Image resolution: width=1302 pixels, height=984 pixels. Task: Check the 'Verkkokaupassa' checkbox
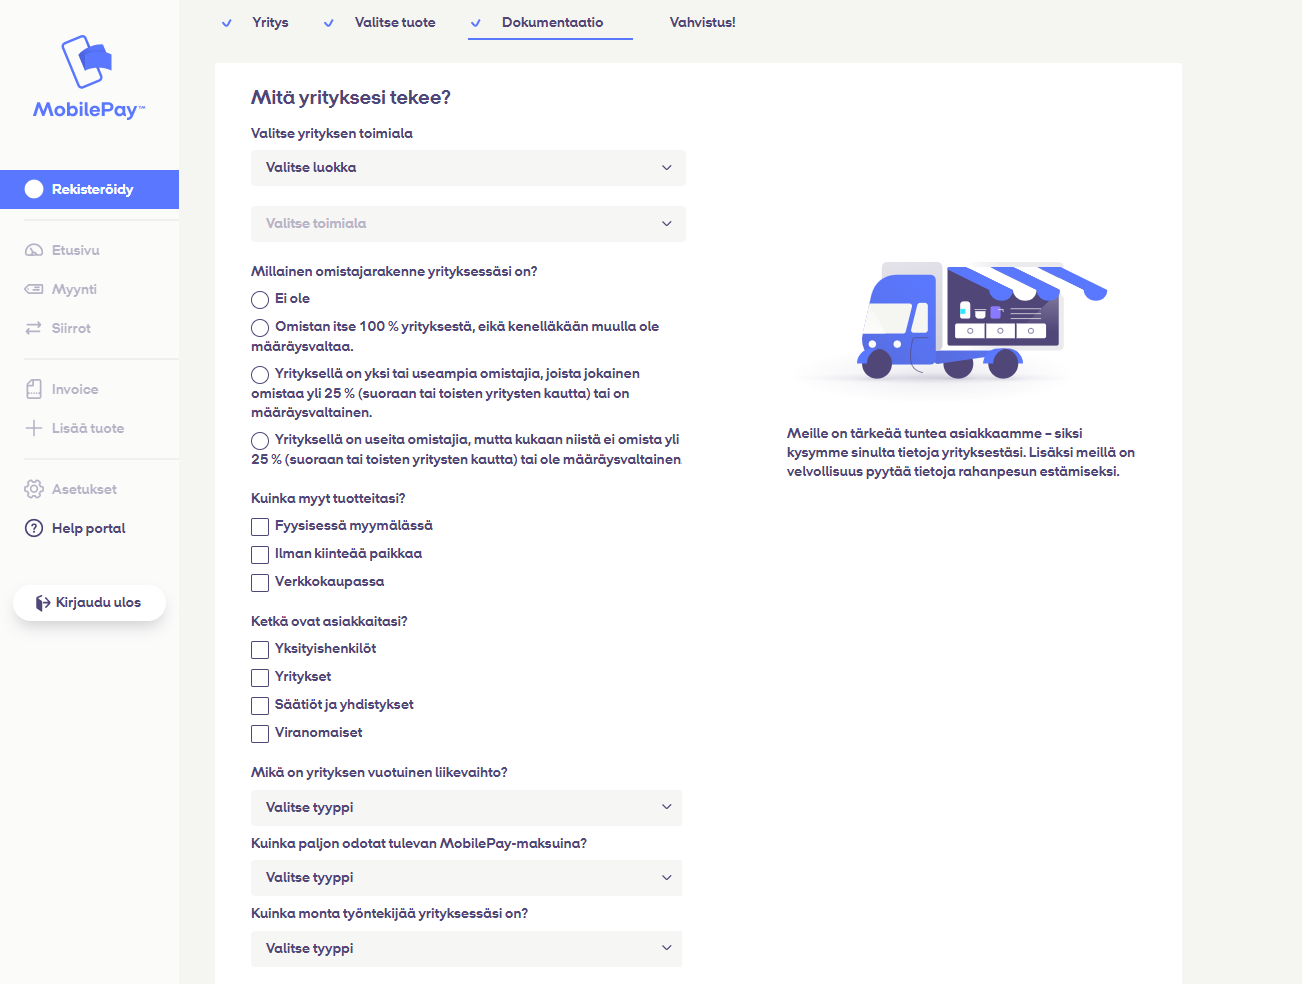click(x=260, y=582)
